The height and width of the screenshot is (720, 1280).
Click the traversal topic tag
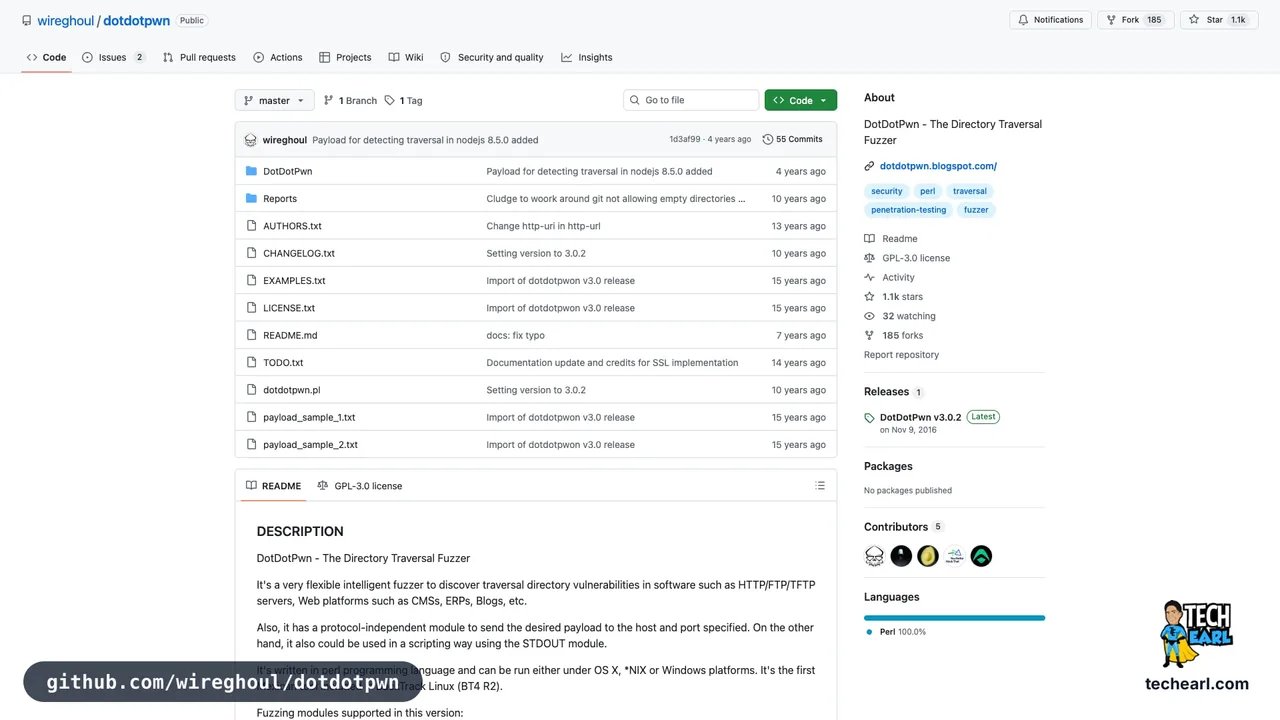click(969, 191)
